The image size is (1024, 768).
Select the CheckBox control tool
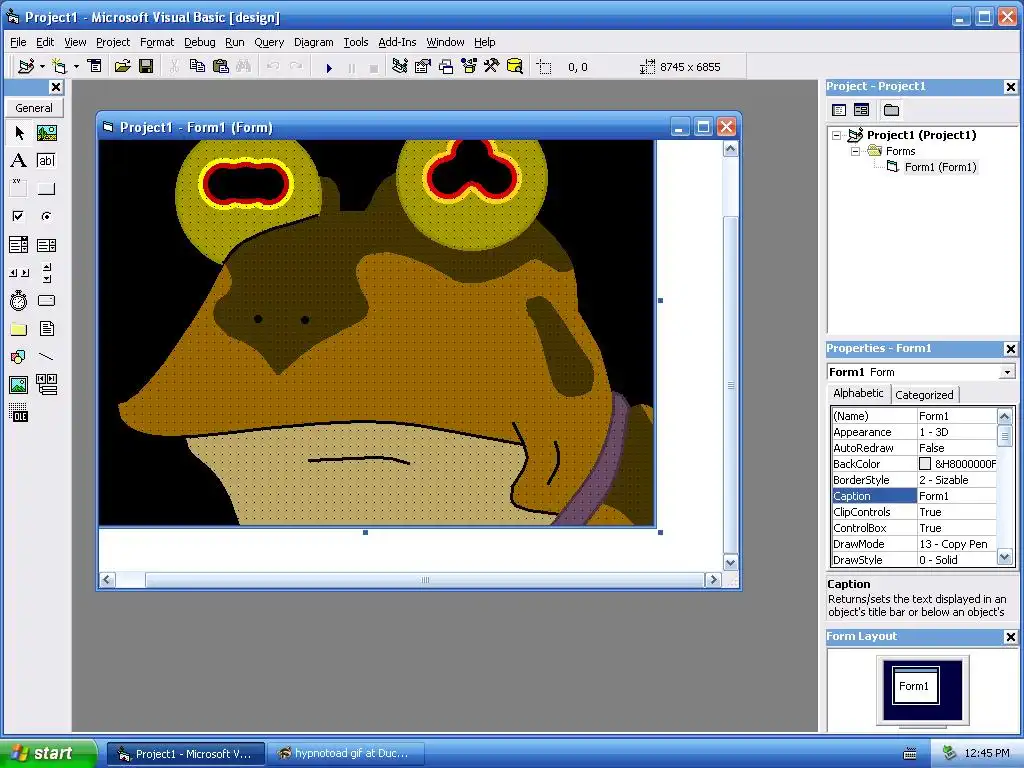19,216
